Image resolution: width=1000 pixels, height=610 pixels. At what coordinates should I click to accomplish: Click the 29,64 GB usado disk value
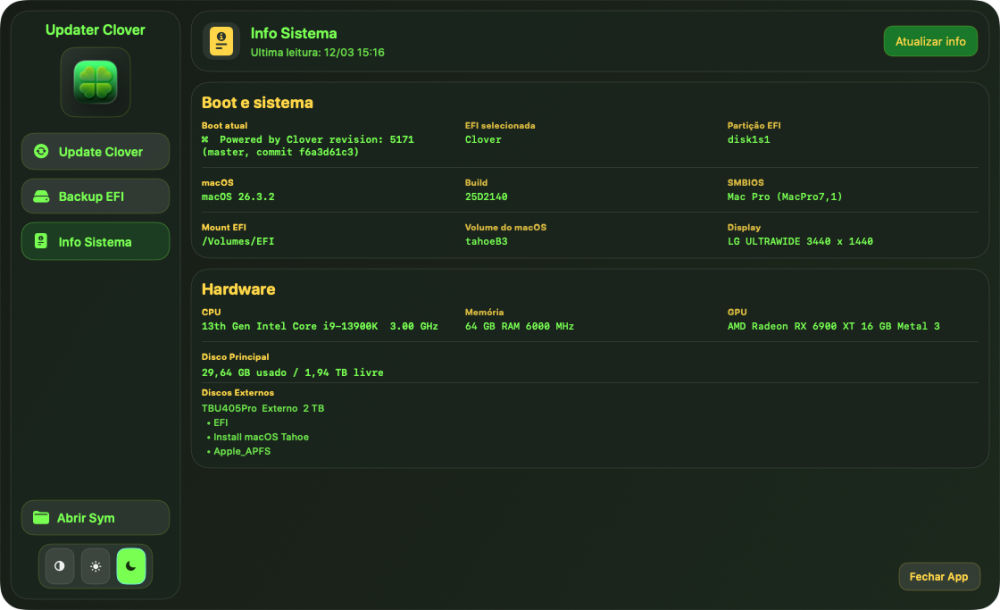[x=292, y=372]
